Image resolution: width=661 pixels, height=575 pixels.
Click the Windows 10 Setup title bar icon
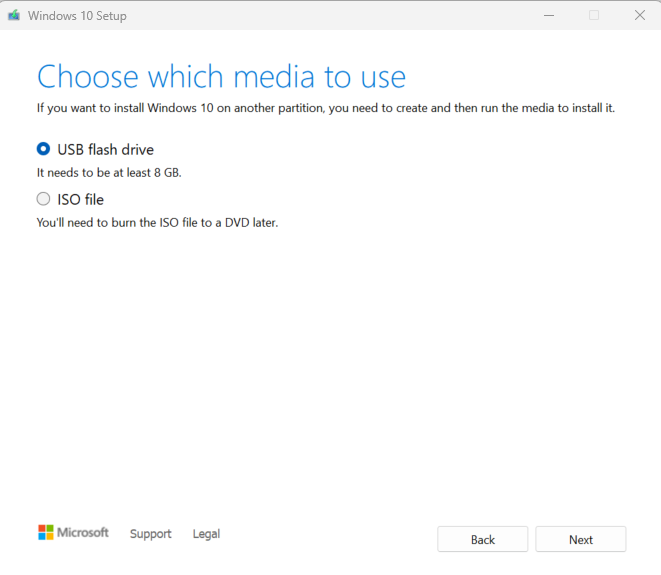tap(14, 16)
